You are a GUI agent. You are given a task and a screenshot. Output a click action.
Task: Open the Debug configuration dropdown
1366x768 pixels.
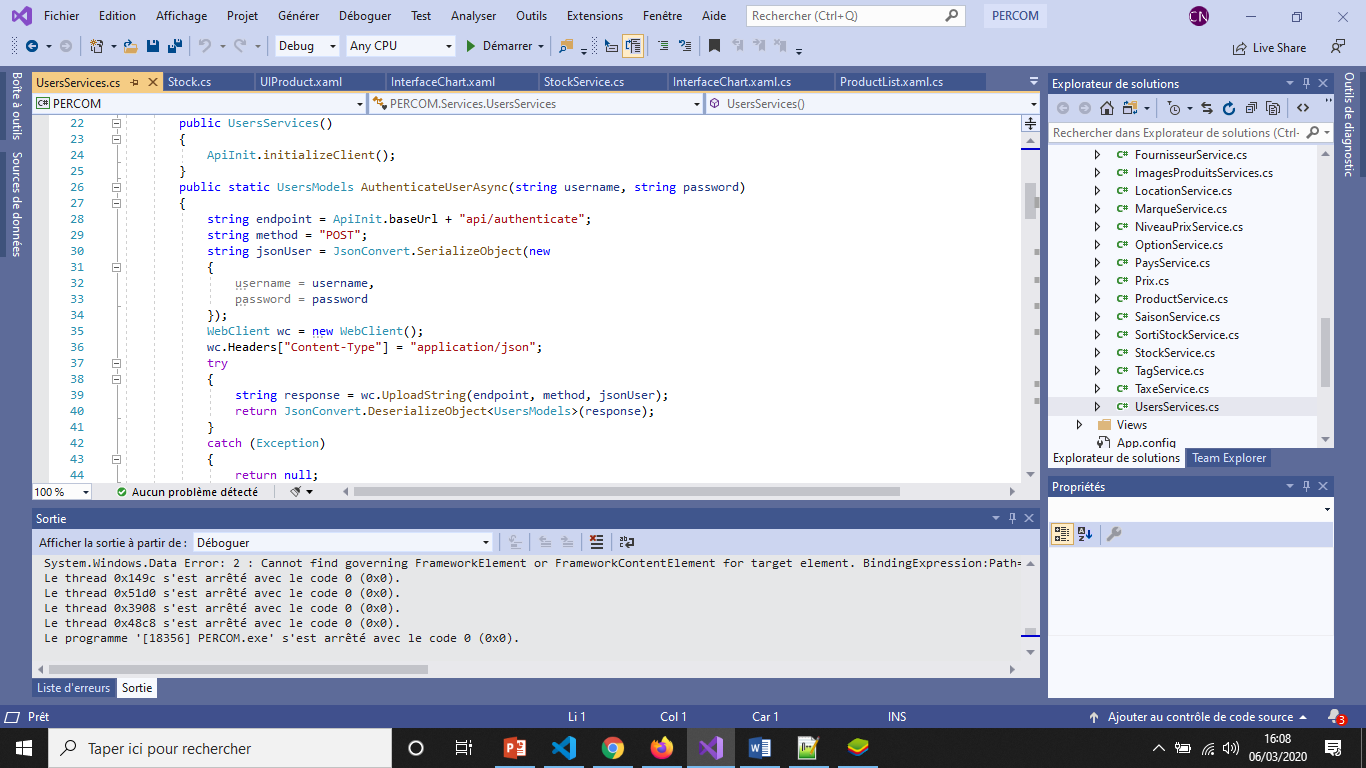309,46
